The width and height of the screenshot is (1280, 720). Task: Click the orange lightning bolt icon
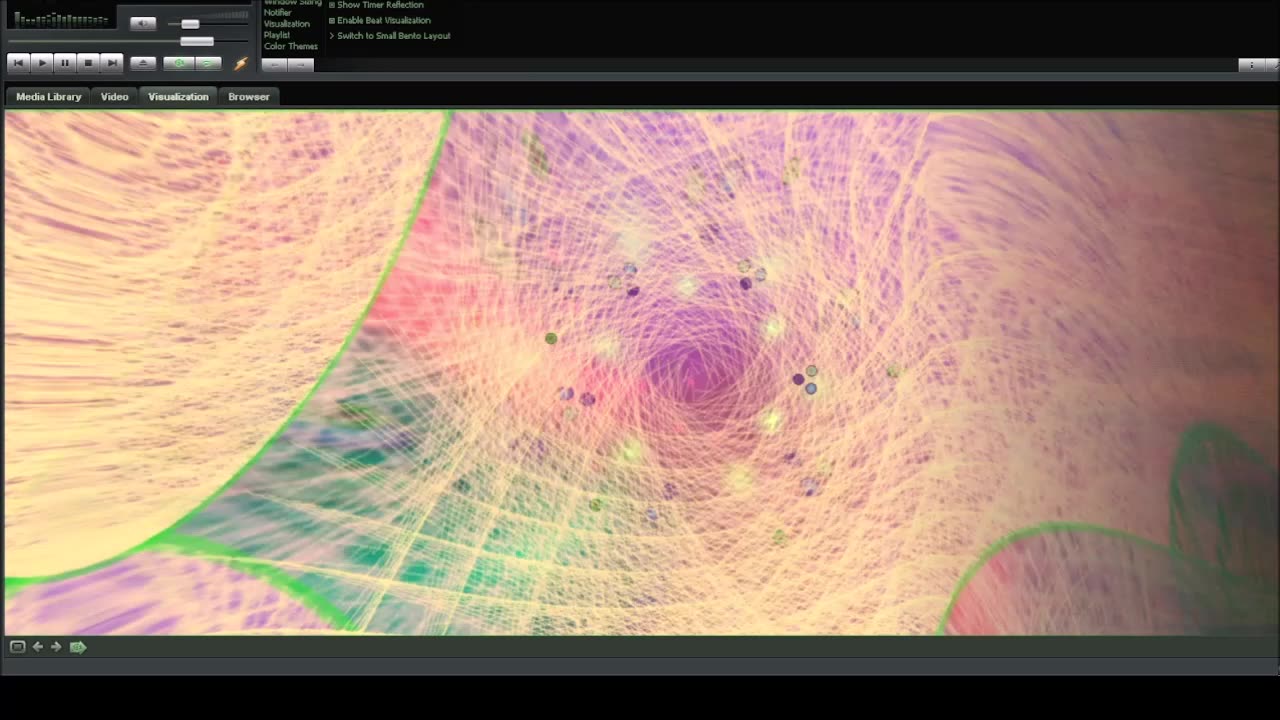click(240, 63)
